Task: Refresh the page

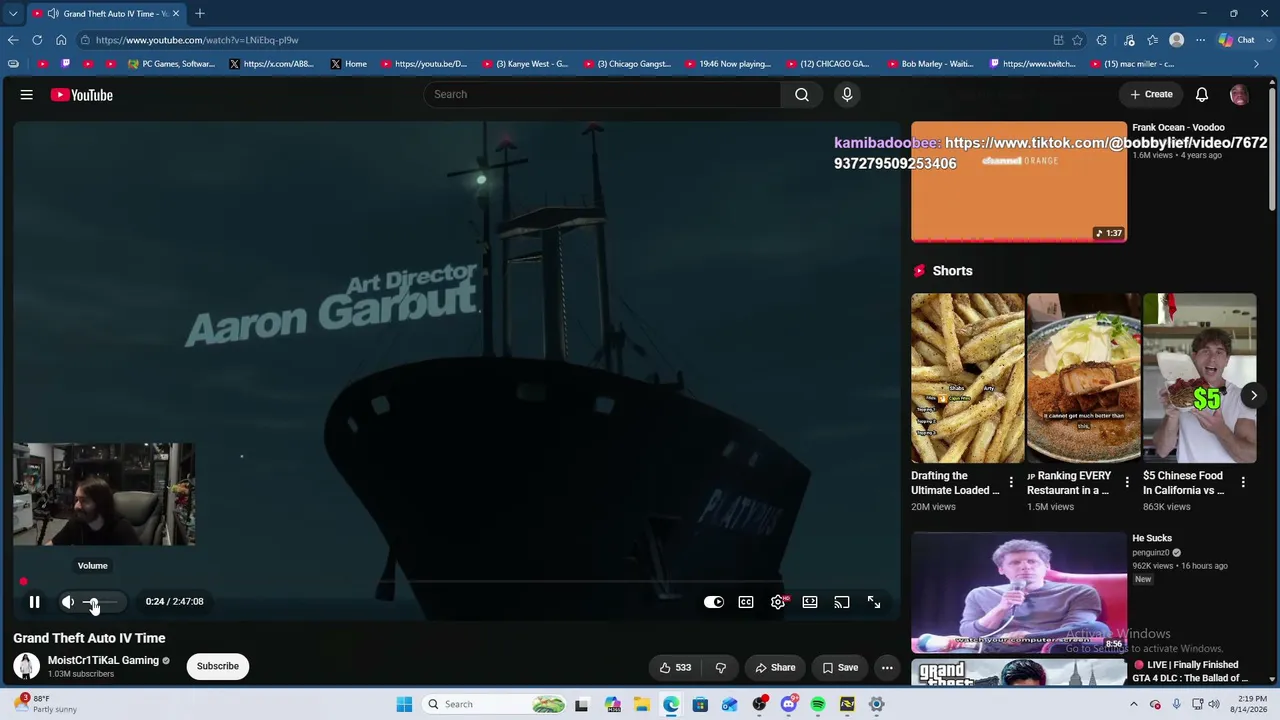Action: 37,40
